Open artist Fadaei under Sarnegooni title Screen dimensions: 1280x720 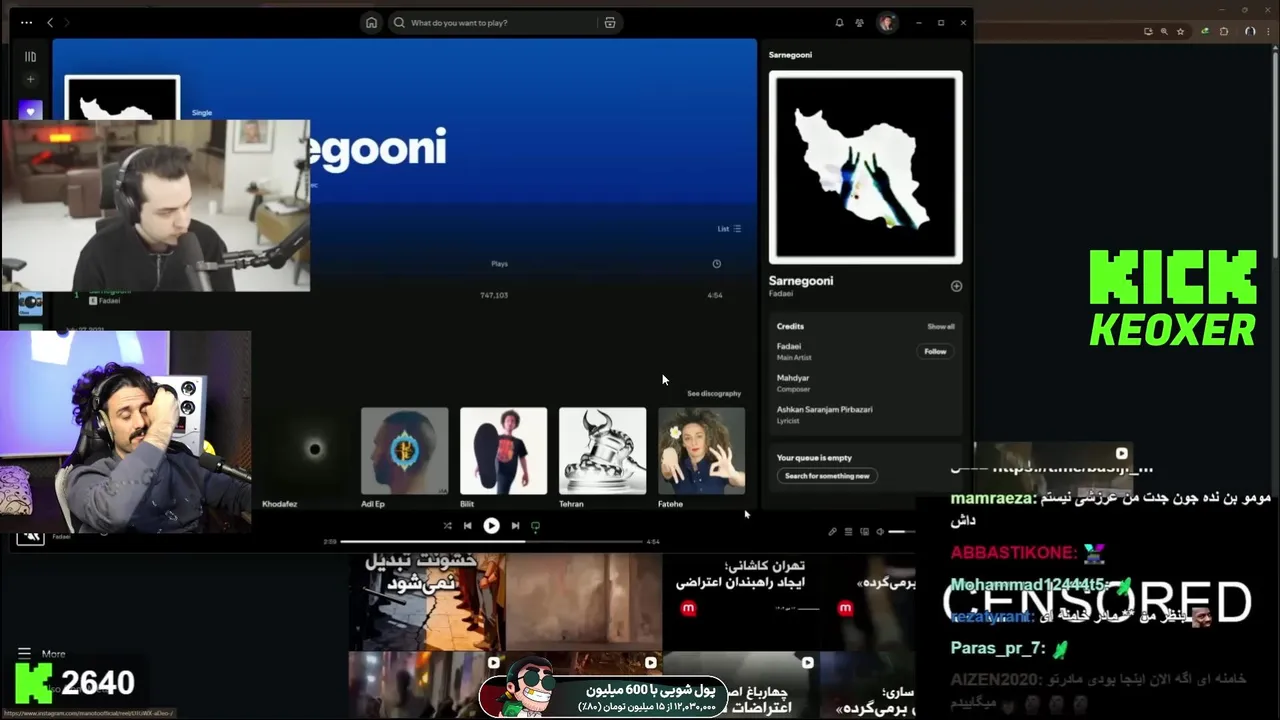pos(780,294)
